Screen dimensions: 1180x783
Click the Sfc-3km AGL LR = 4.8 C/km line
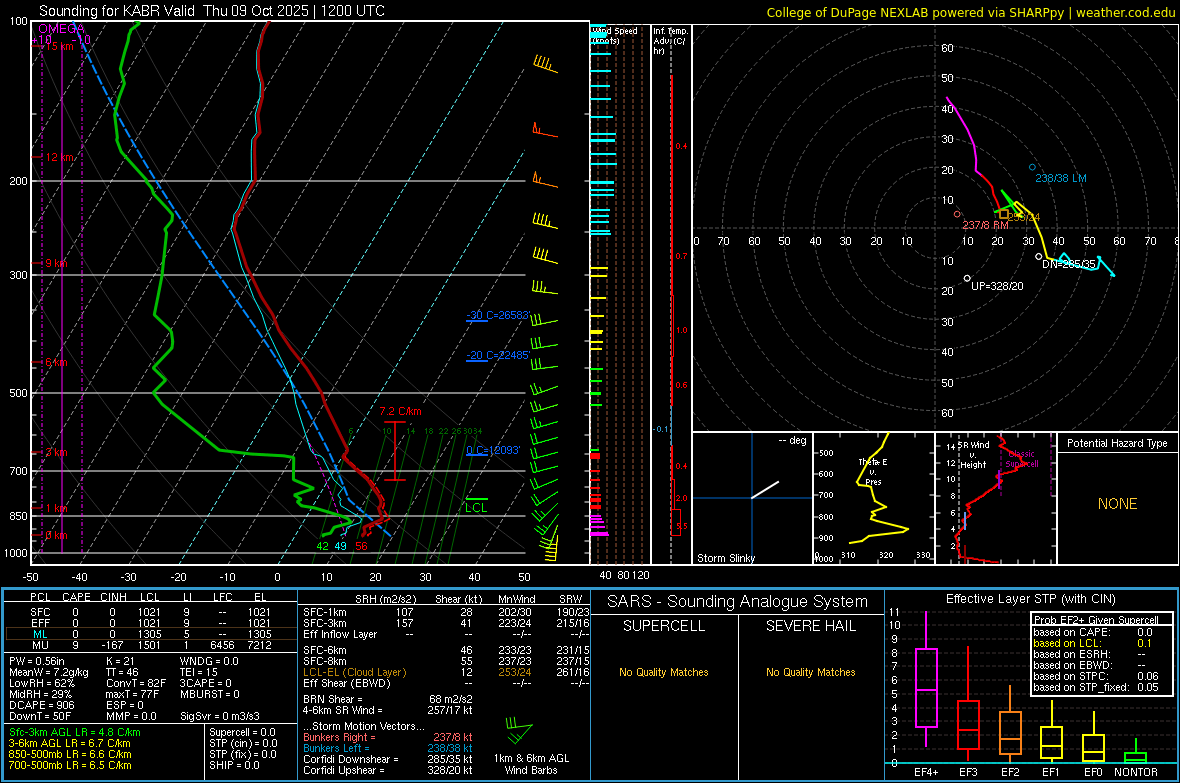point(75,733)
